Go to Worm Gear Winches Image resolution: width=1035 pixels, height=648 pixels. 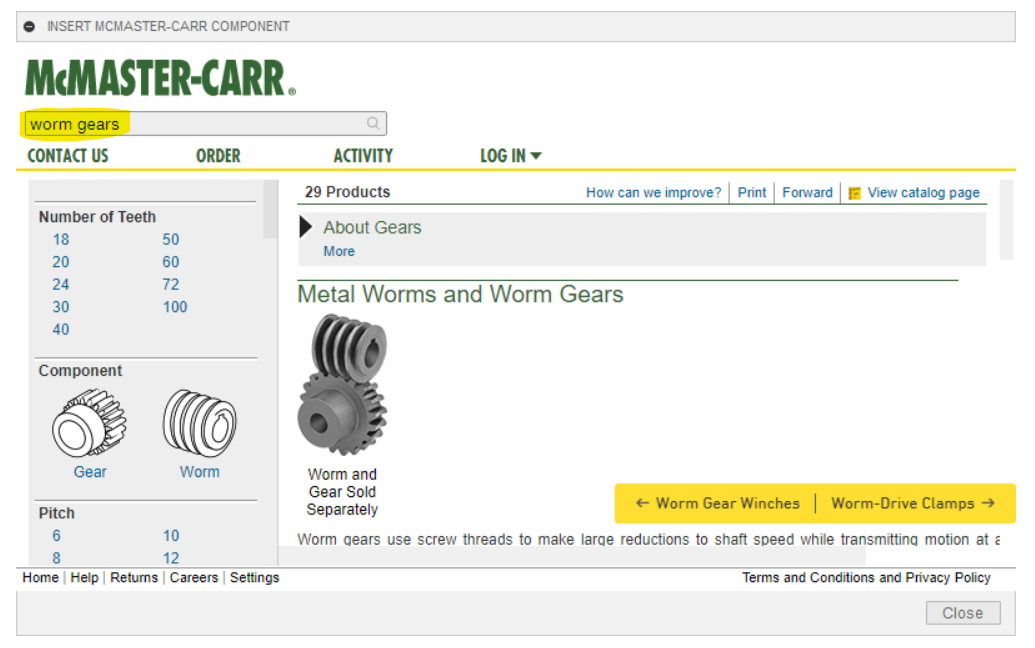tap(718, 503)
